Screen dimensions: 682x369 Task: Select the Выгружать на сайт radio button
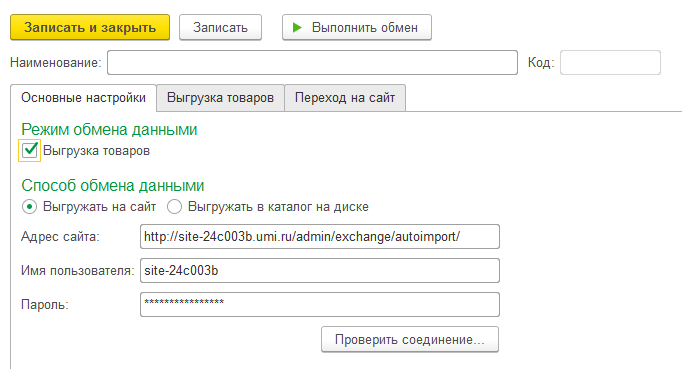click(x=29, y=207)
